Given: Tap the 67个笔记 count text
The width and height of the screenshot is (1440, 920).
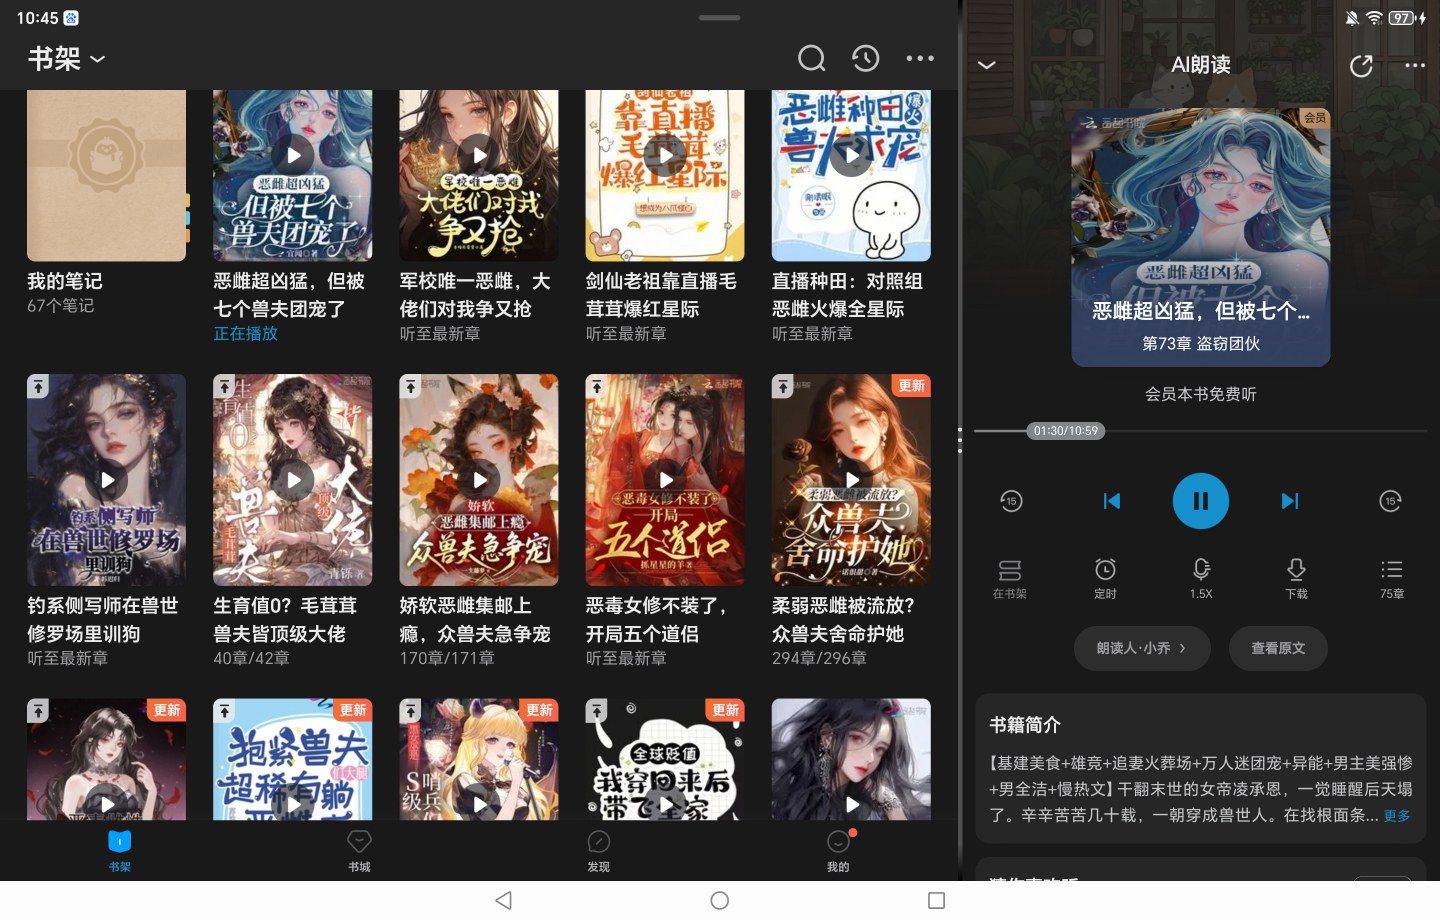Looking at the screenshot, I should pyautogui.click(x=60, y=306).
